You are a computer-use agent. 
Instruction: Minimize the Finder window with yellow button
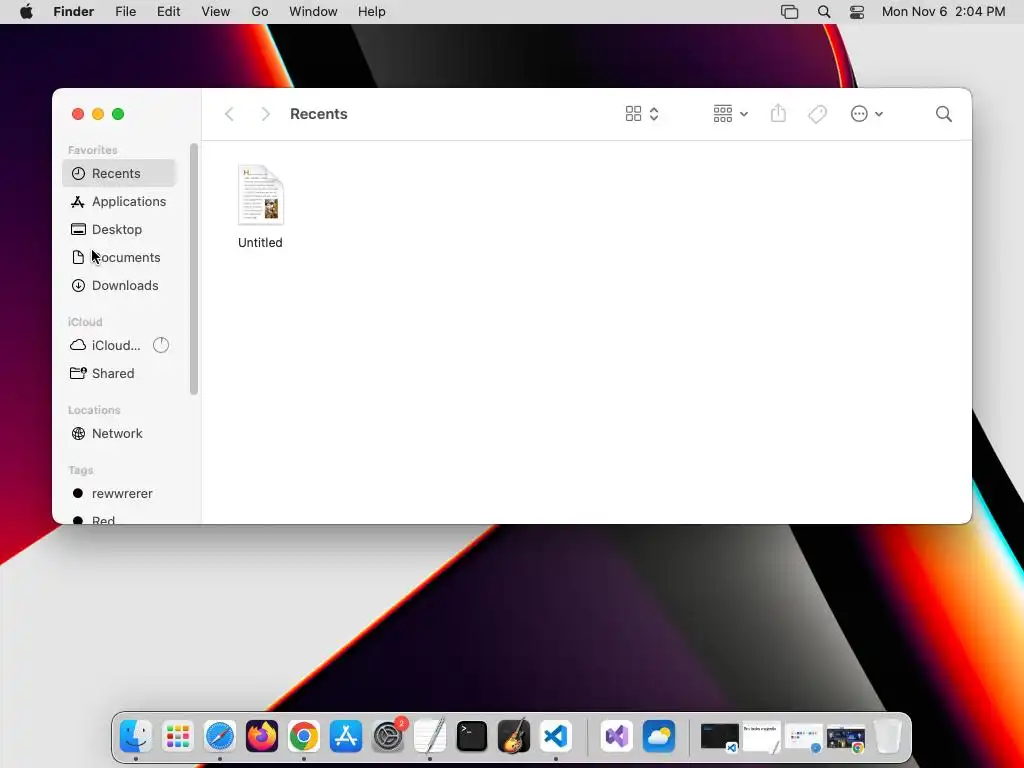click(98, 114)
